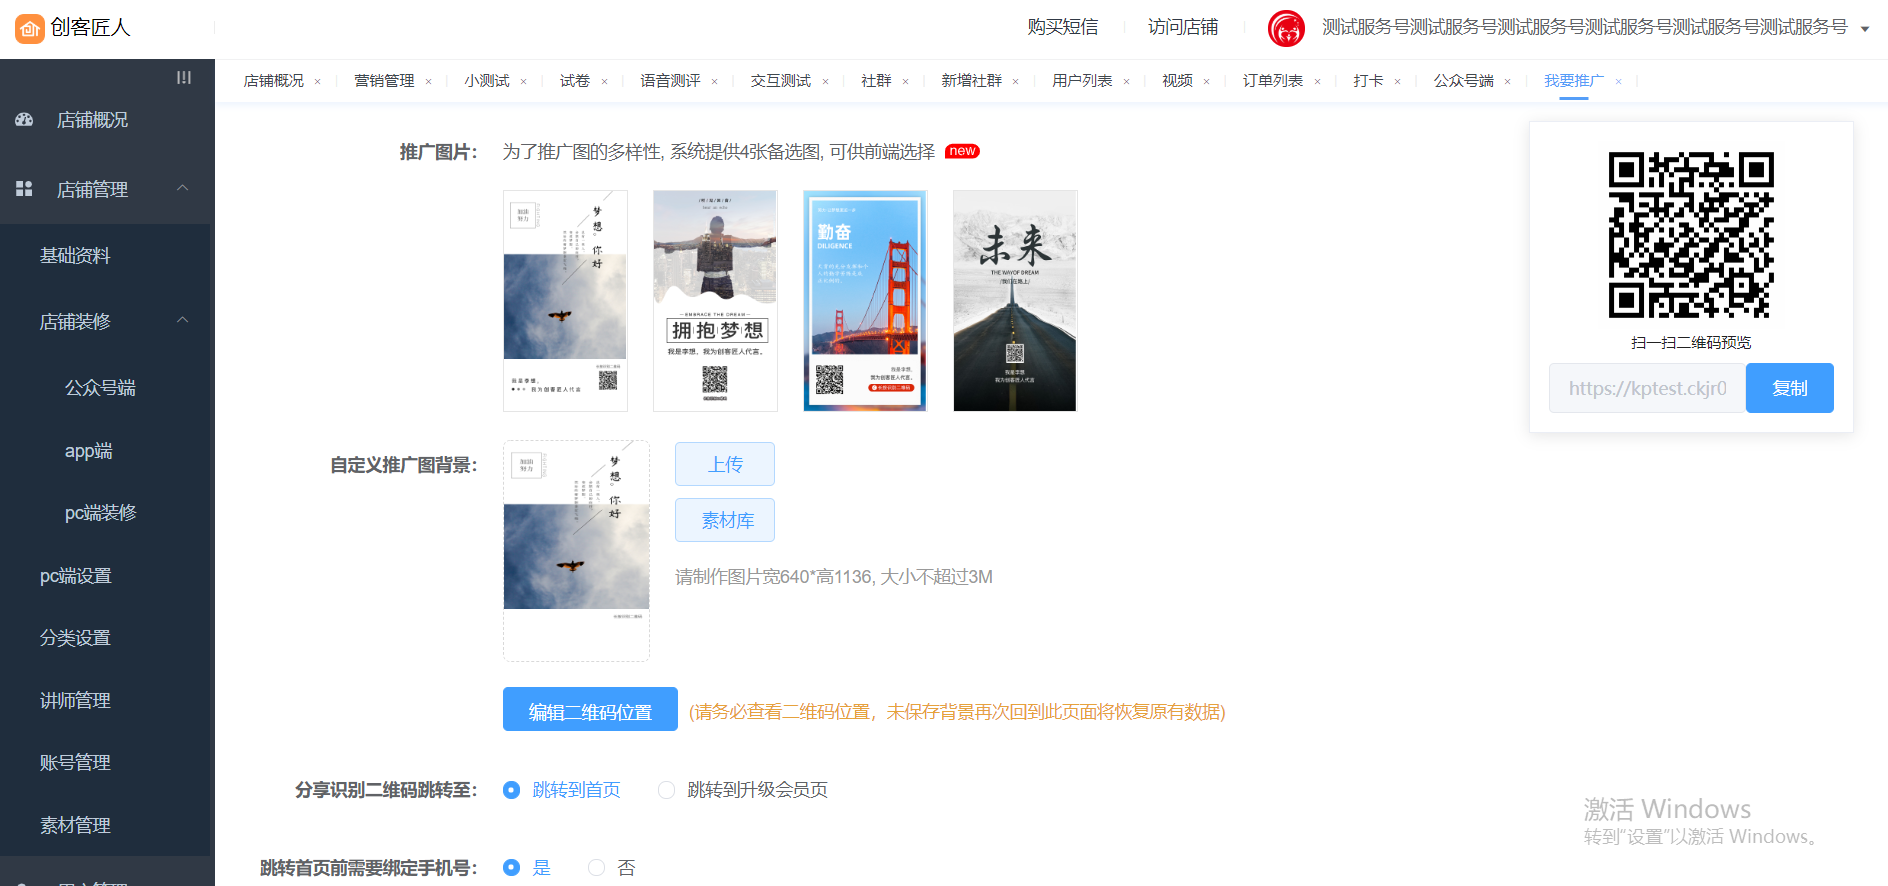Collapse the 店铺管理 sidebar section
Image resolution: width=1888 pixels, height=886 pixels.
pyautogui.click(x=183, y=188)
